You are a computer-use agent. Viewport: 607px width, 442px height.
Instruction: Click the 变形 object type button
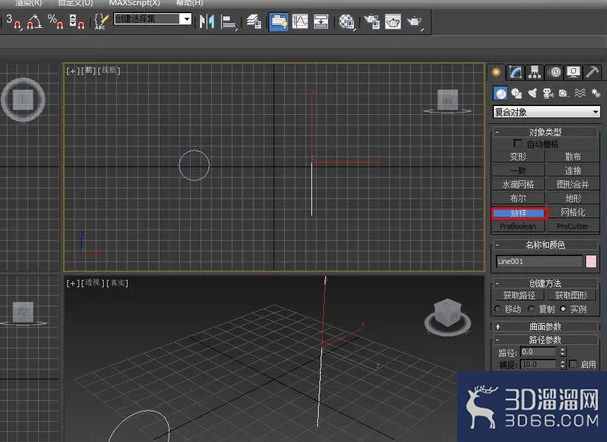pos(518,156)
